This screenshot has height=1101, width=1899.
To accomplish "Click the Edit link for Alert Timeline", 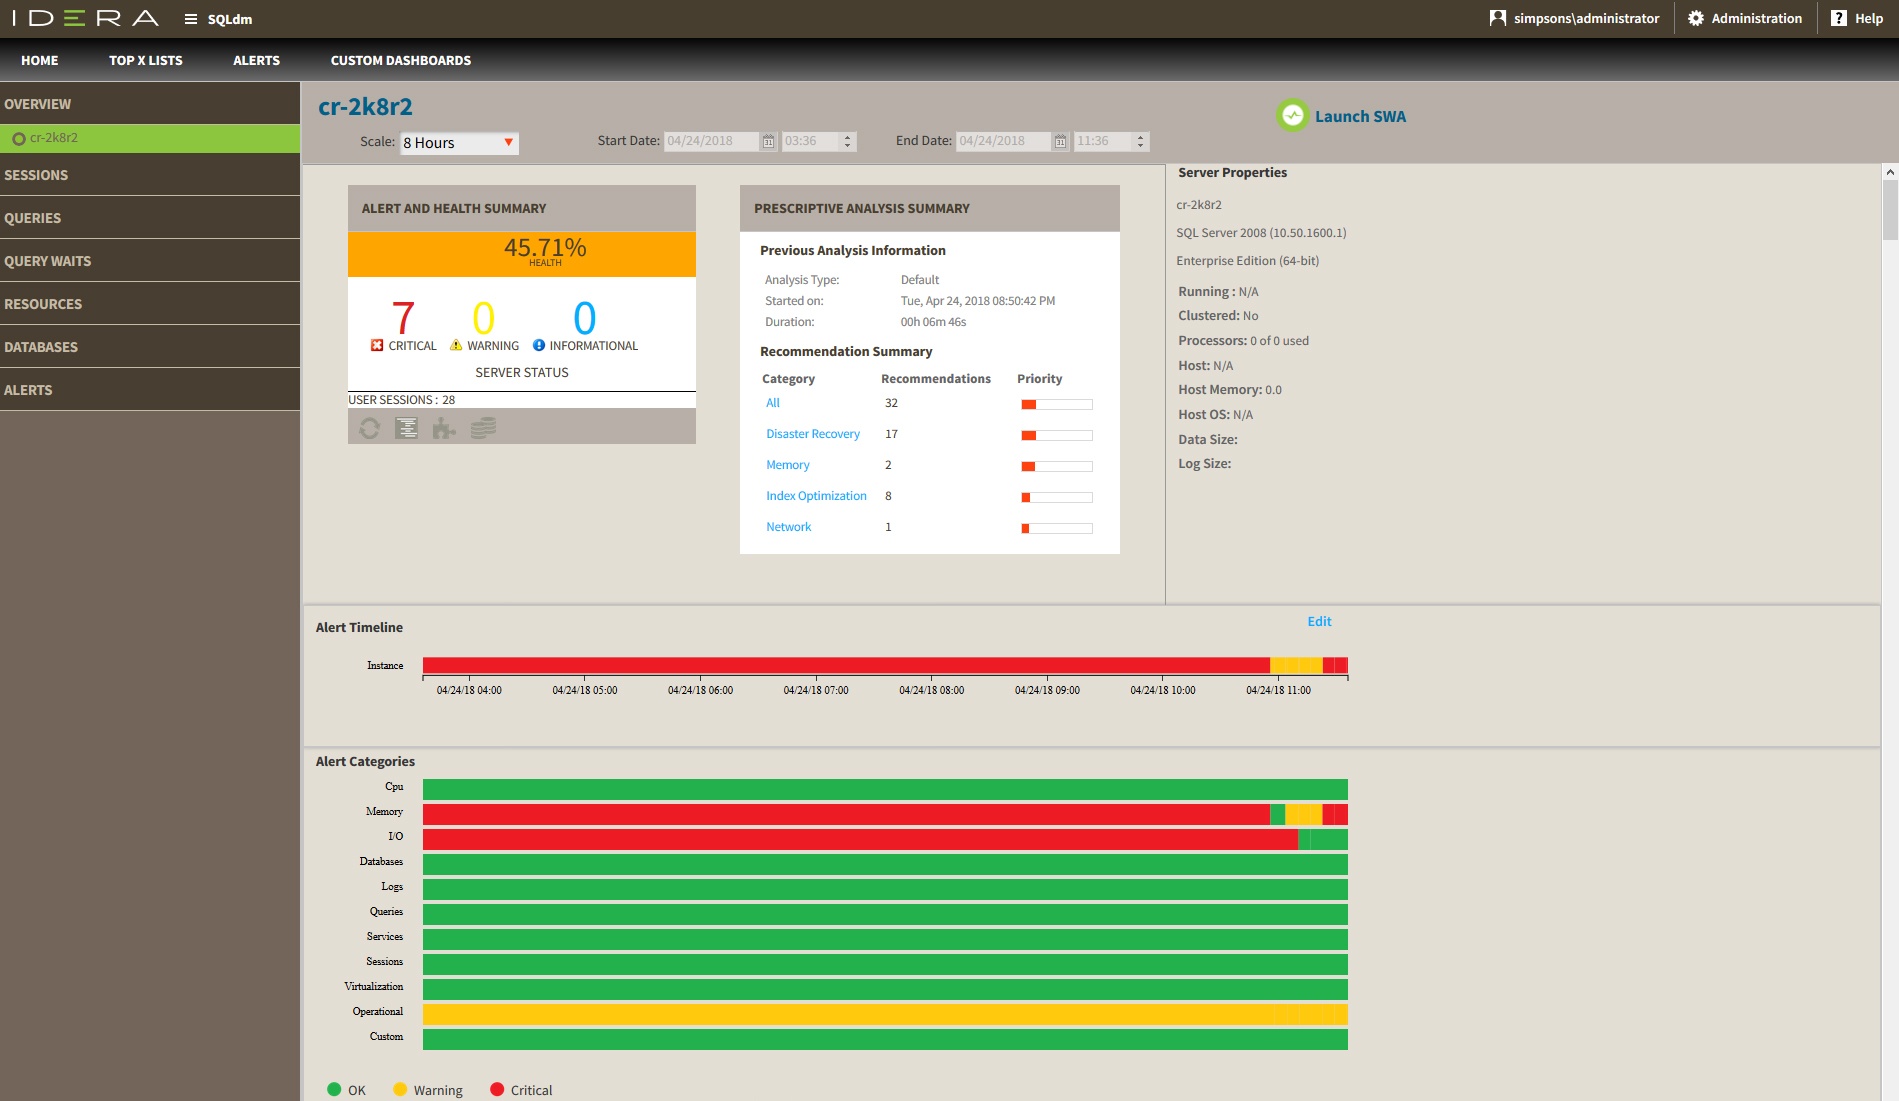I will [1319, 621].
